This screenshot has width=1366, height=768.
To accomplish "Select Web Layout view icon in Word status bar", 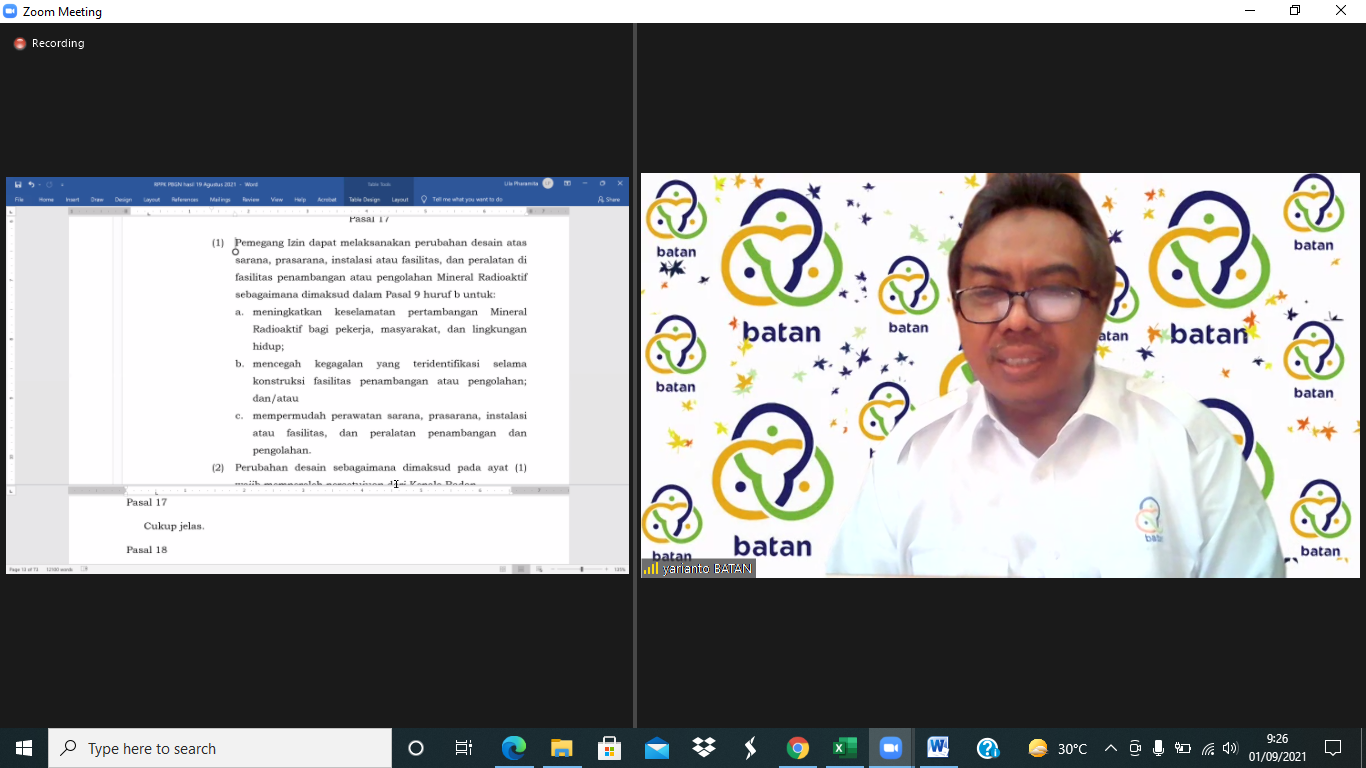I will pyautogui.click(x=539, y=569).
